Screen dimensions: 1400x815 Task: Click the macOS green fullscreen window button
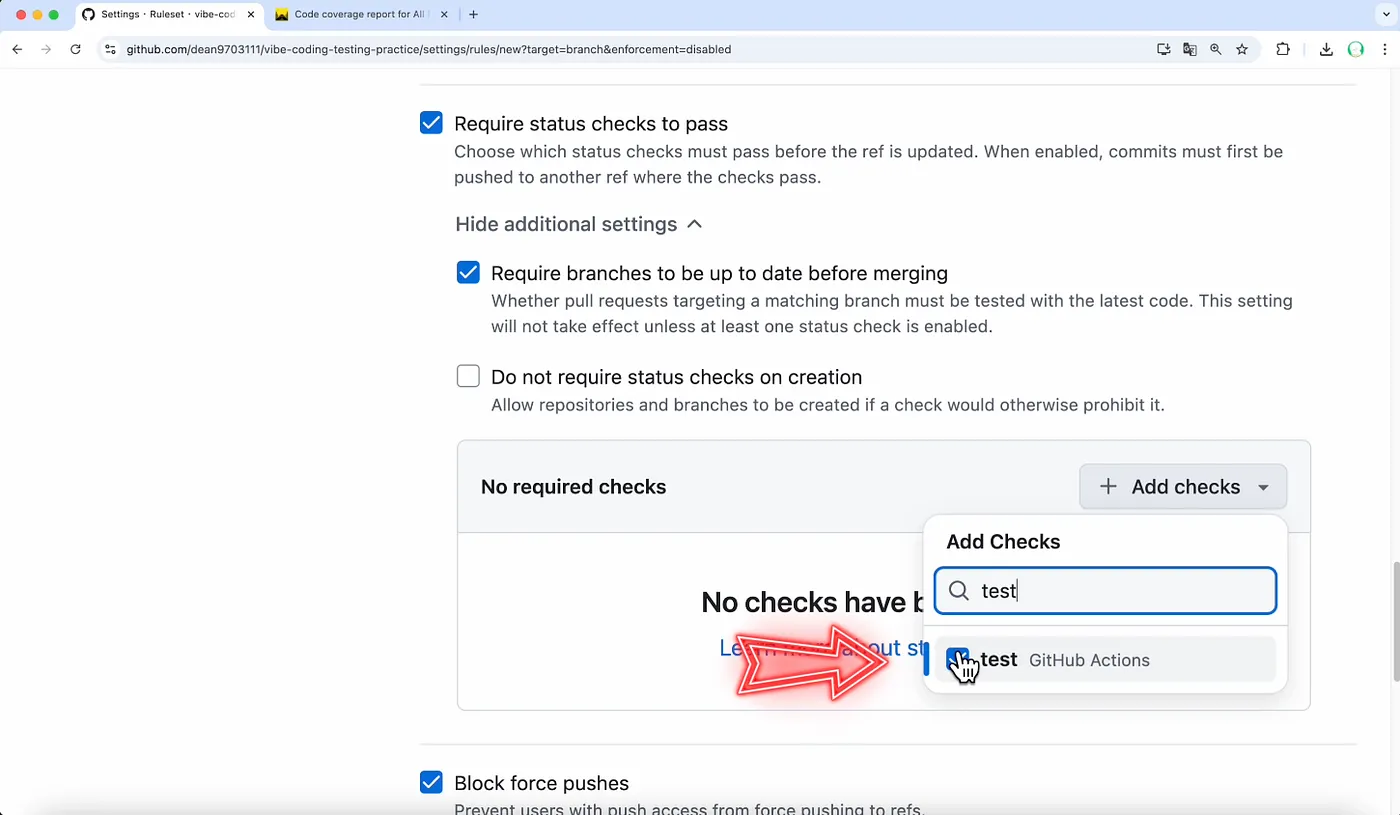[x=54, y=15]
